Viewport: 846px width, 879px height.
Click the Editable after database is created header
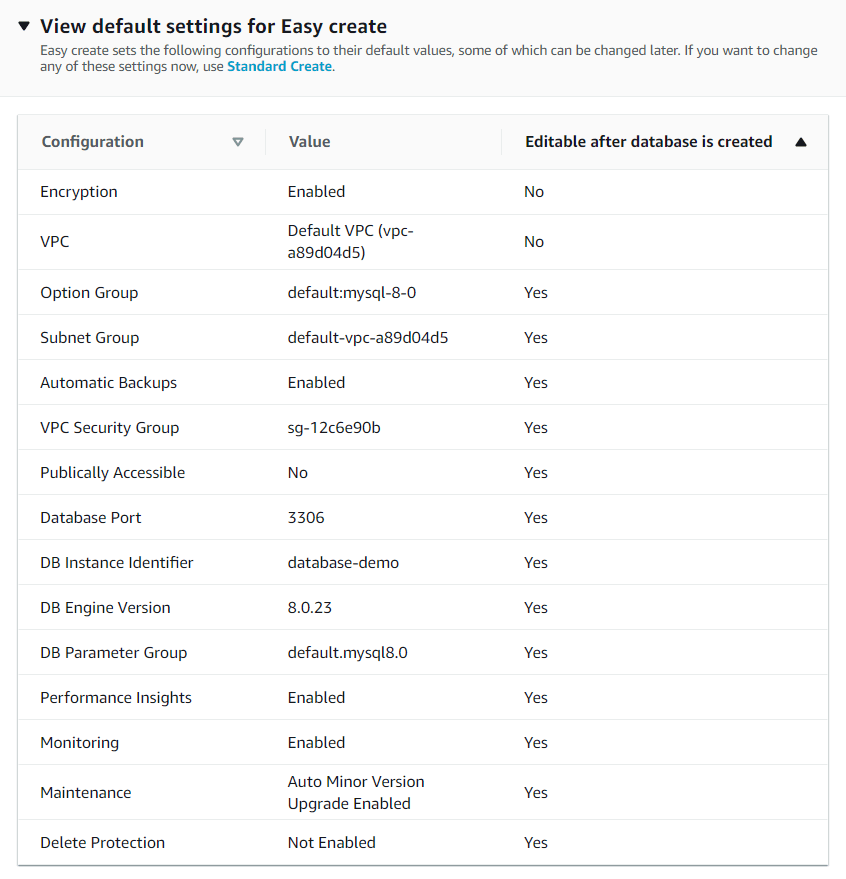tap(648, 142)
